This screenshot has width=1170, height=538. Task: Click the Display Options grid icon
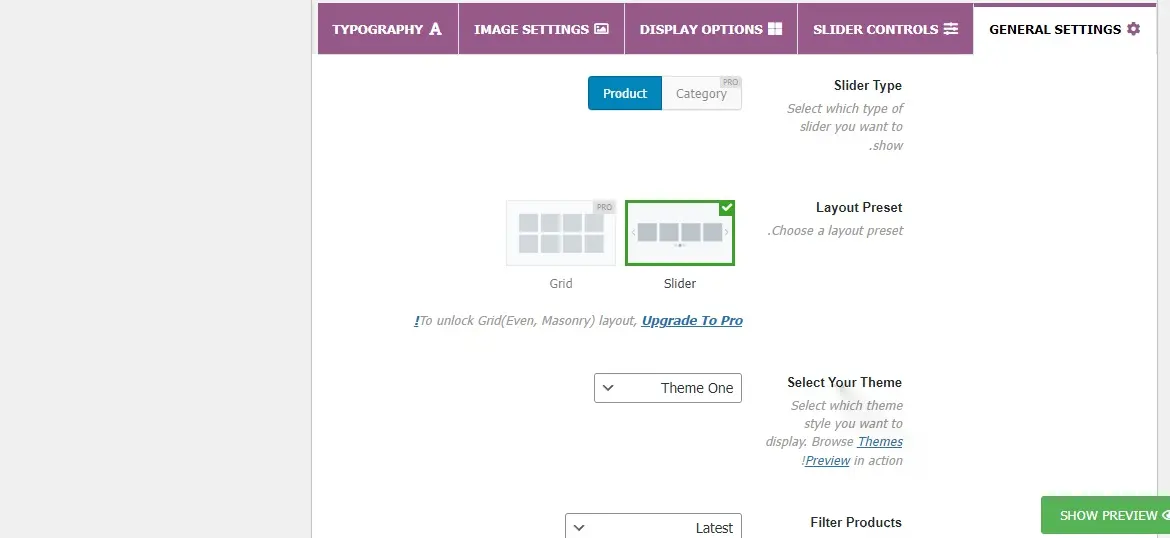(x=775, y=29)
